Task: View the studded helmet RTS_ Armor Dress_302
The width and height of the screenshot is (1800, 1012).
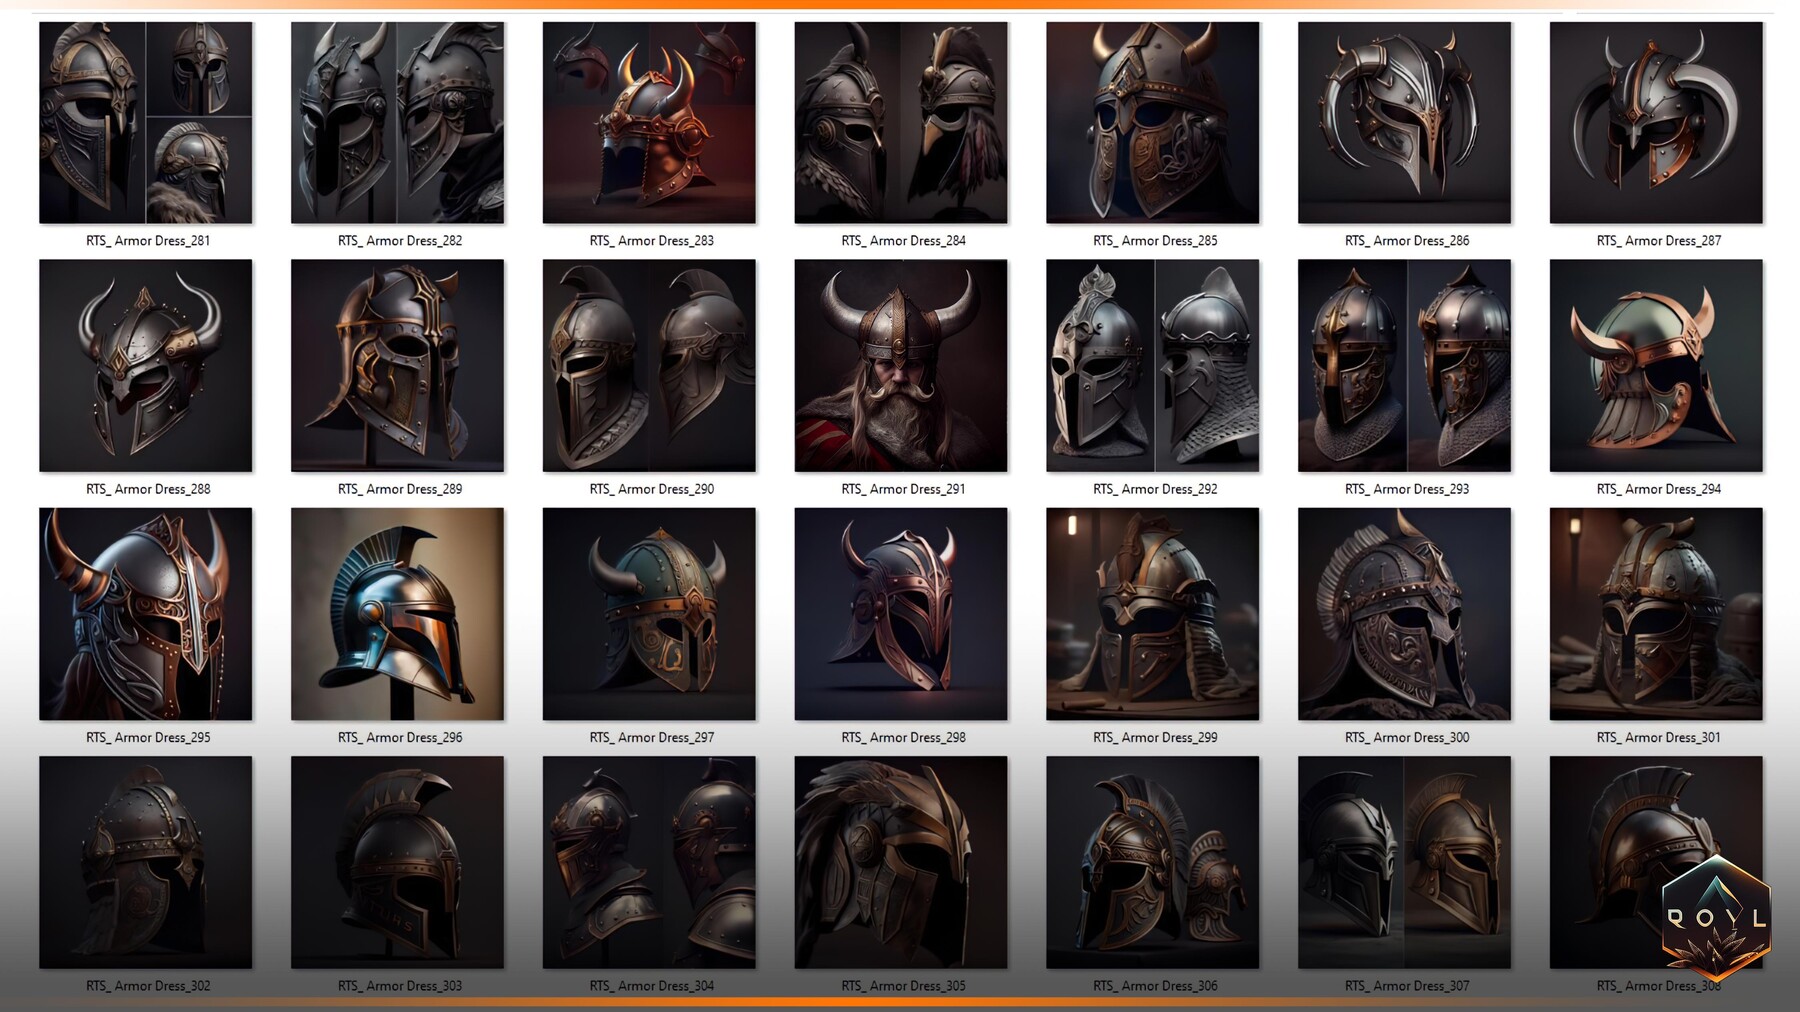Action: [145, 864]
